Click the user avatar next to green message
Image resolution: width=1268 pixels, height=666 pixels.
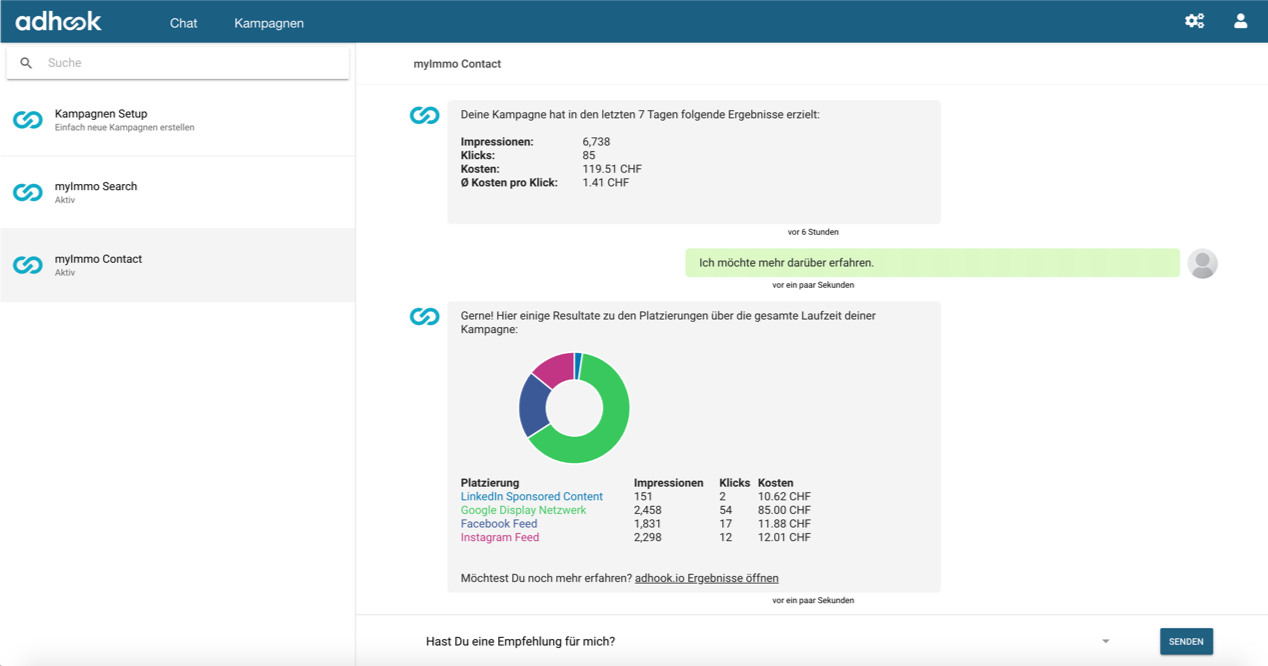1202,263
